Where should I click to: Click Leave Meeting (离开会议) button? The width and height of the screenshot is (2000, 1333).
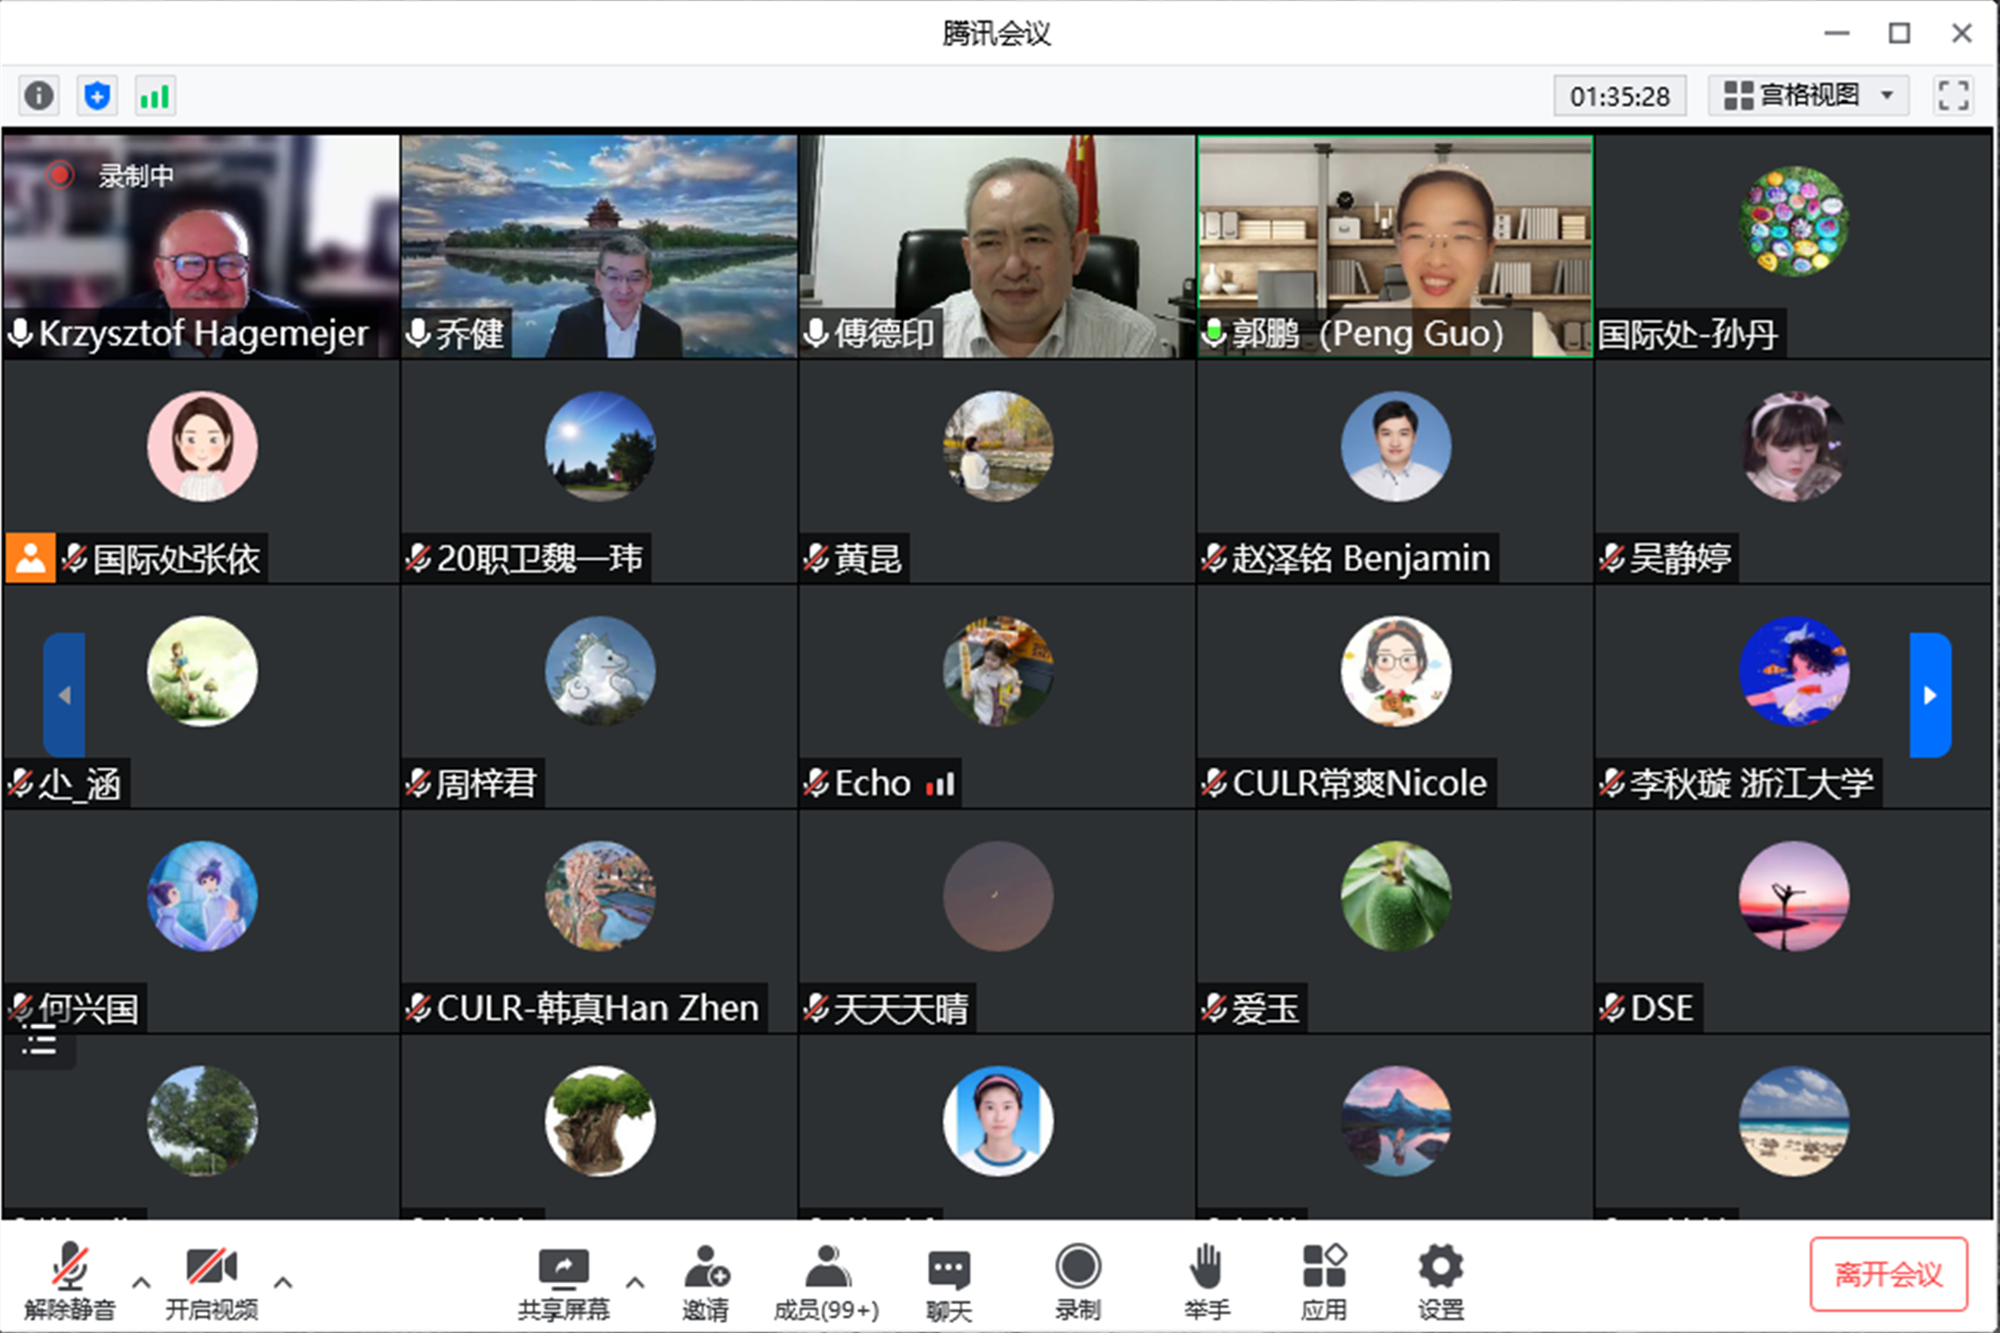pos(1888,1274)
